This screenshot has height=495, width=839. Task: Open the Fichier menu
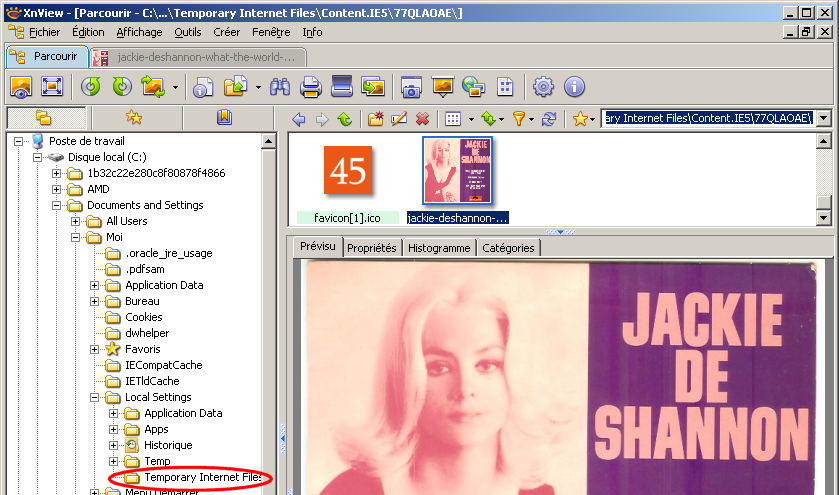pyautogui.click(x=44, y=33)
